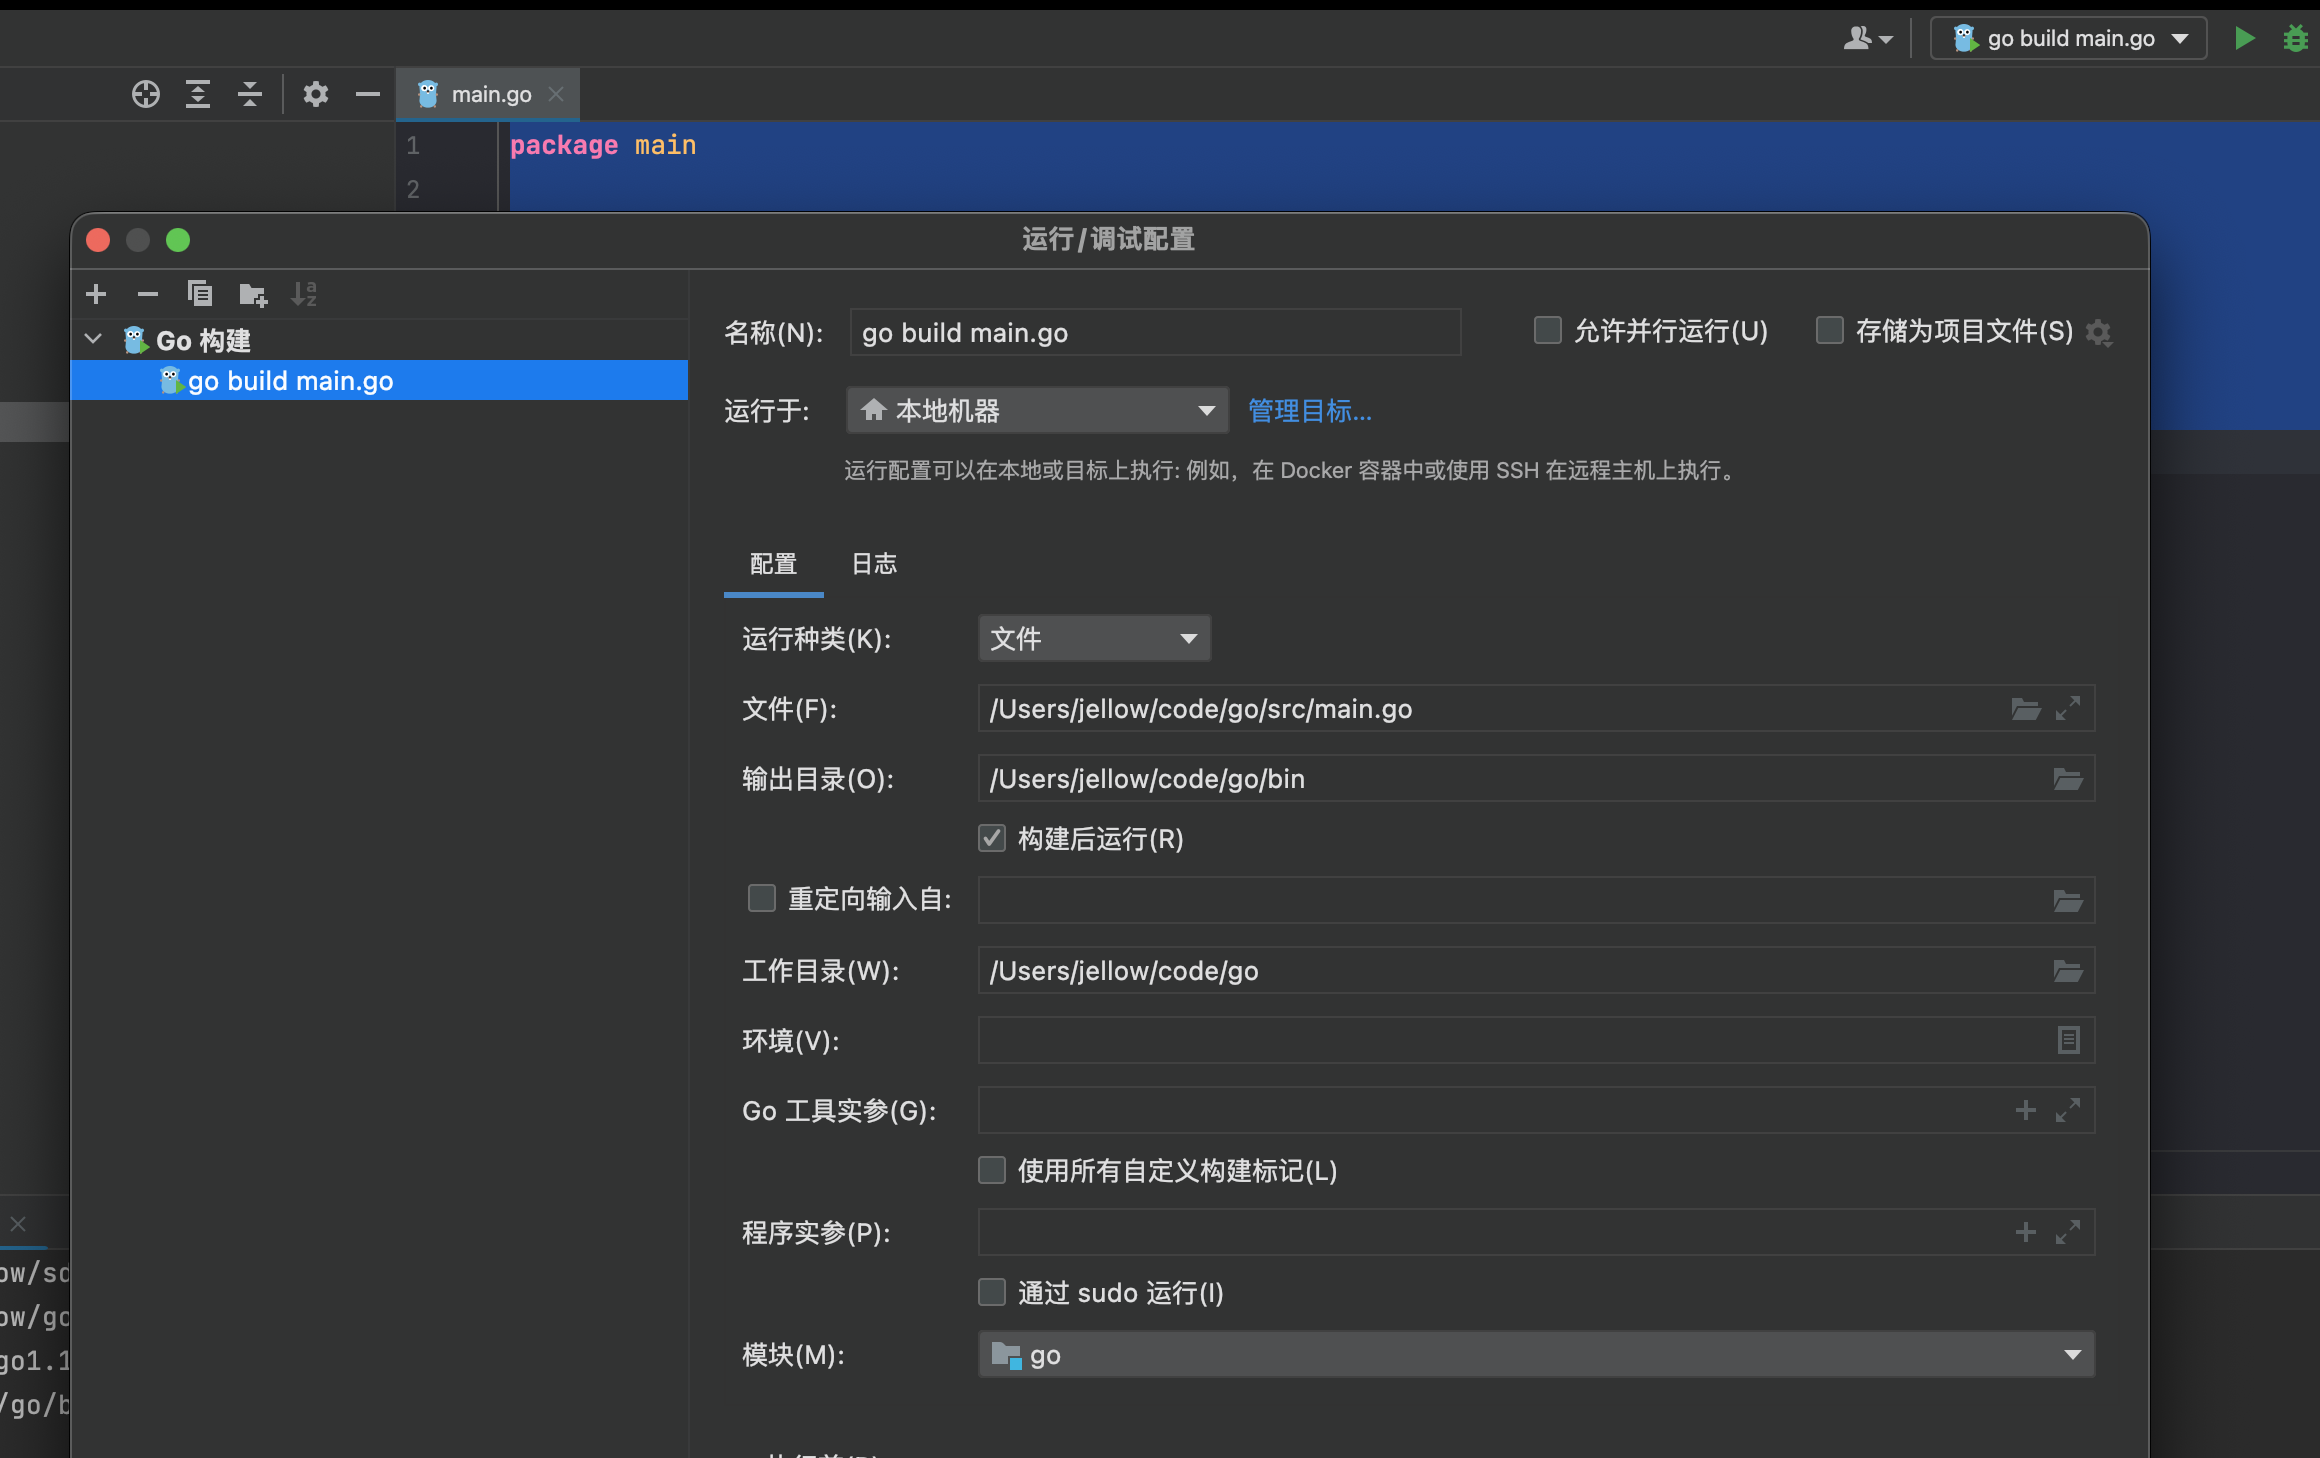Remove the selected configuration with minus icon
Screen dimensions: 2320x1458
(148, 294)
